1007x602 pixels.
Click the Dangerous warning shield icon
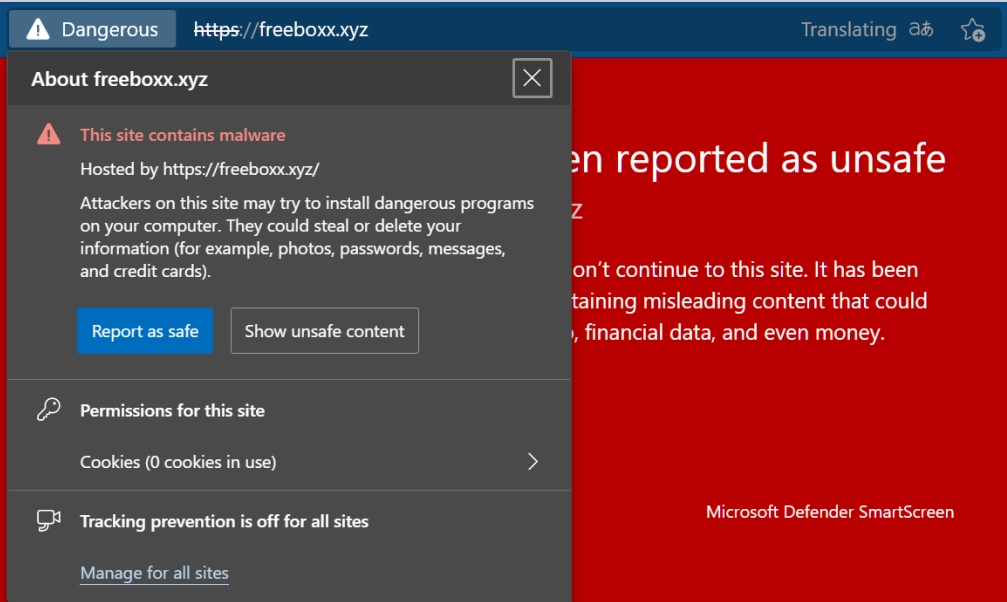37,28
